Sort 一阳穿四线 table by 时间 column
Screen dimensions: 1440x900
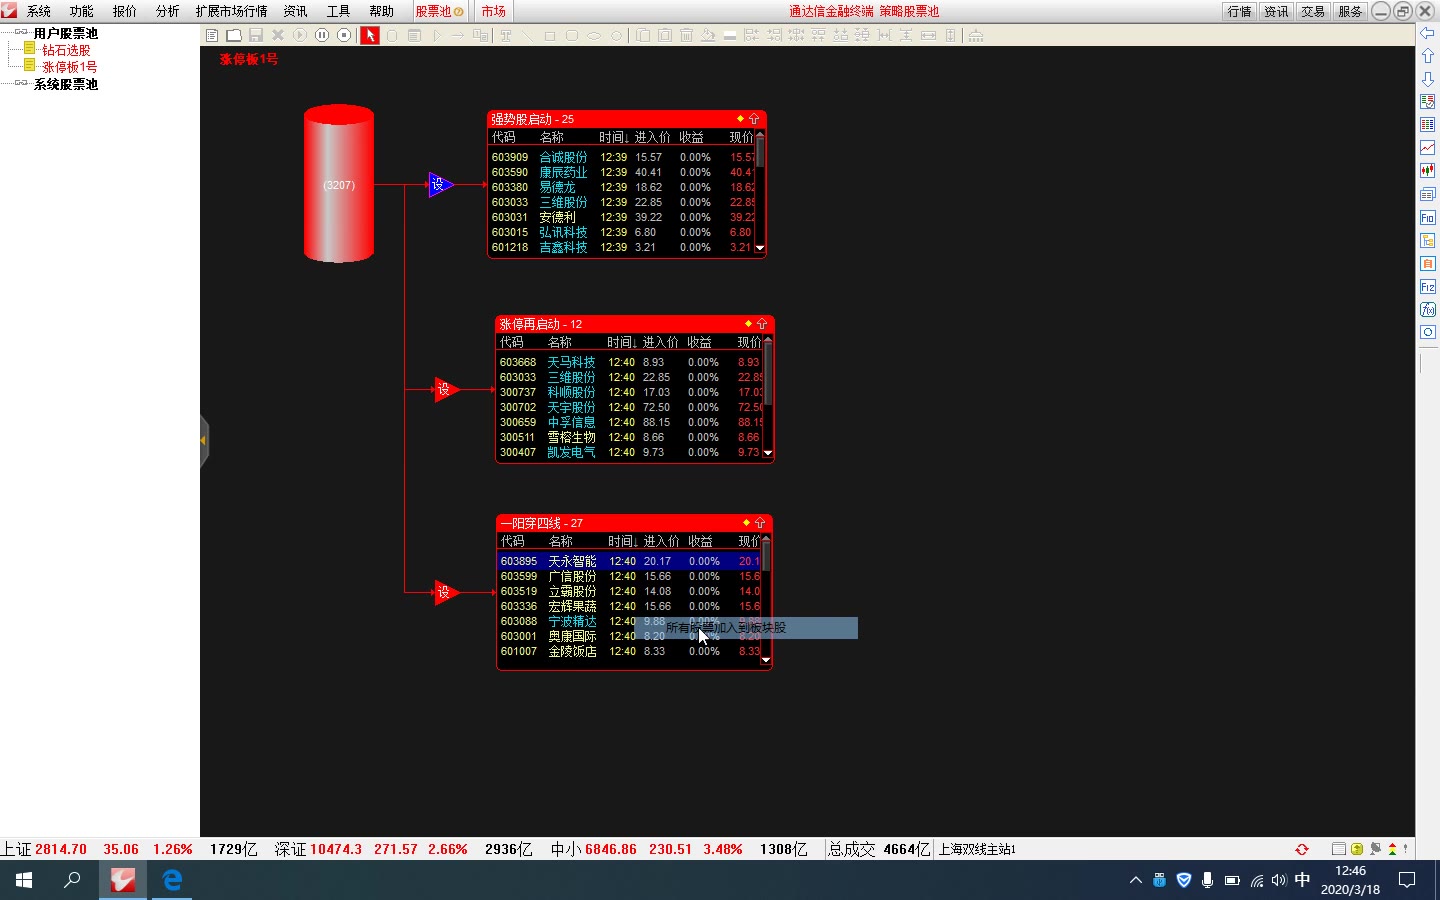pyautogui.click(x=622, y=541)
